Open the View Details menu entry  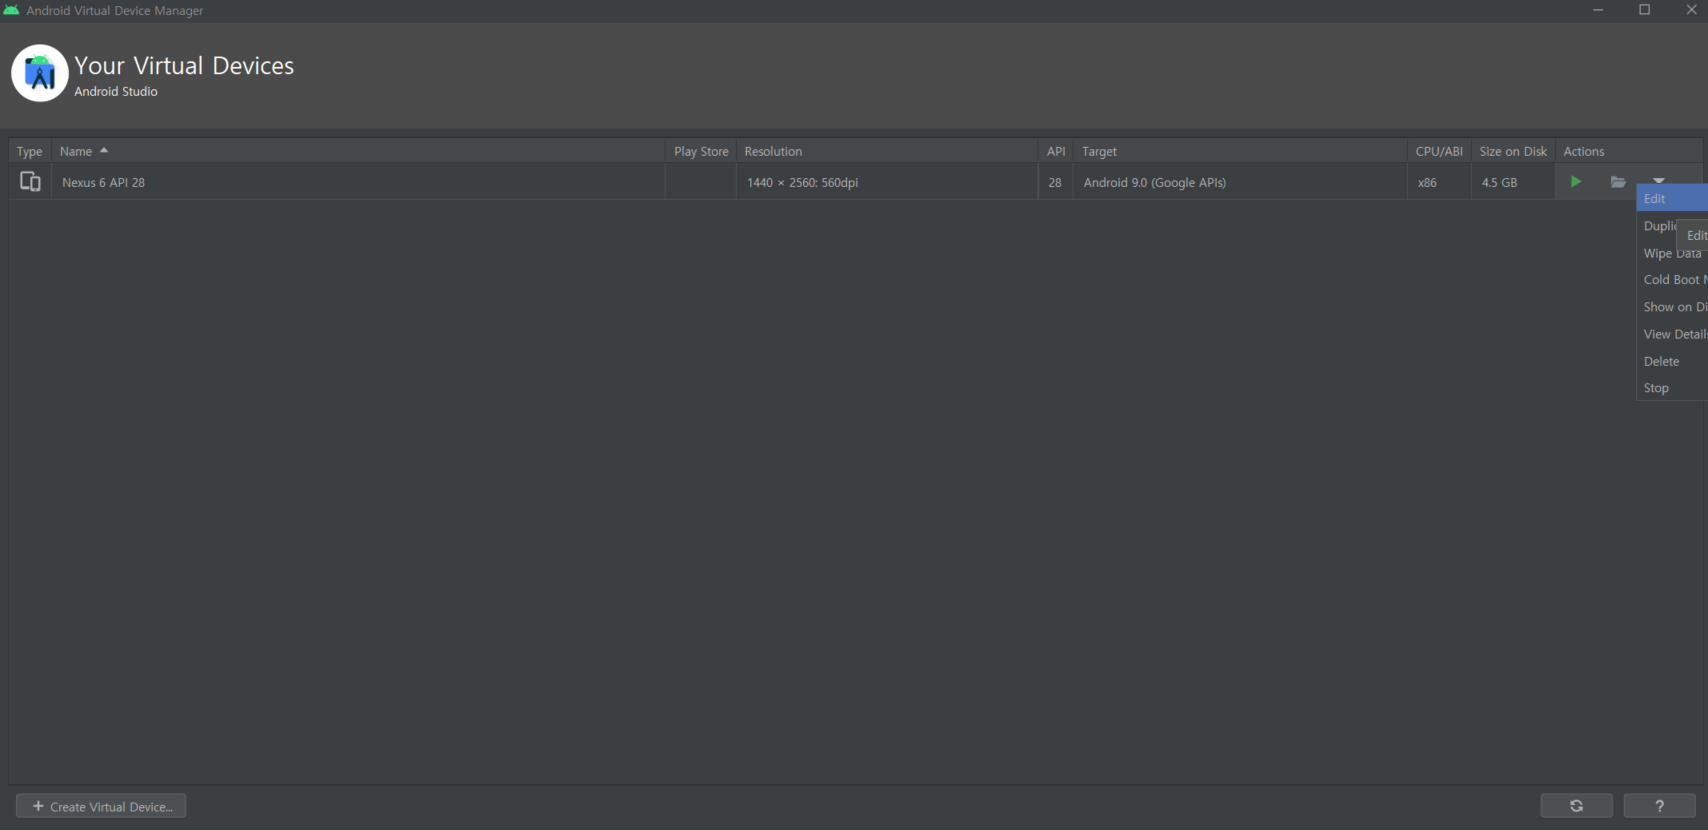1672,334
